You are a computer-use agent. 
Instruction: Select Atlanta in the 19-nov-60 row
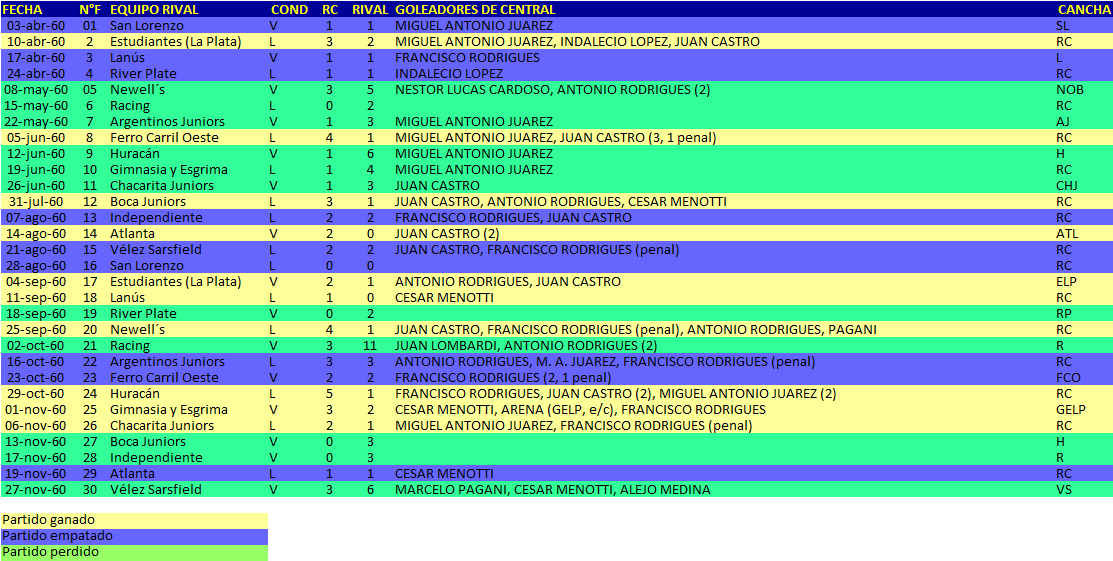click(132, 473)
